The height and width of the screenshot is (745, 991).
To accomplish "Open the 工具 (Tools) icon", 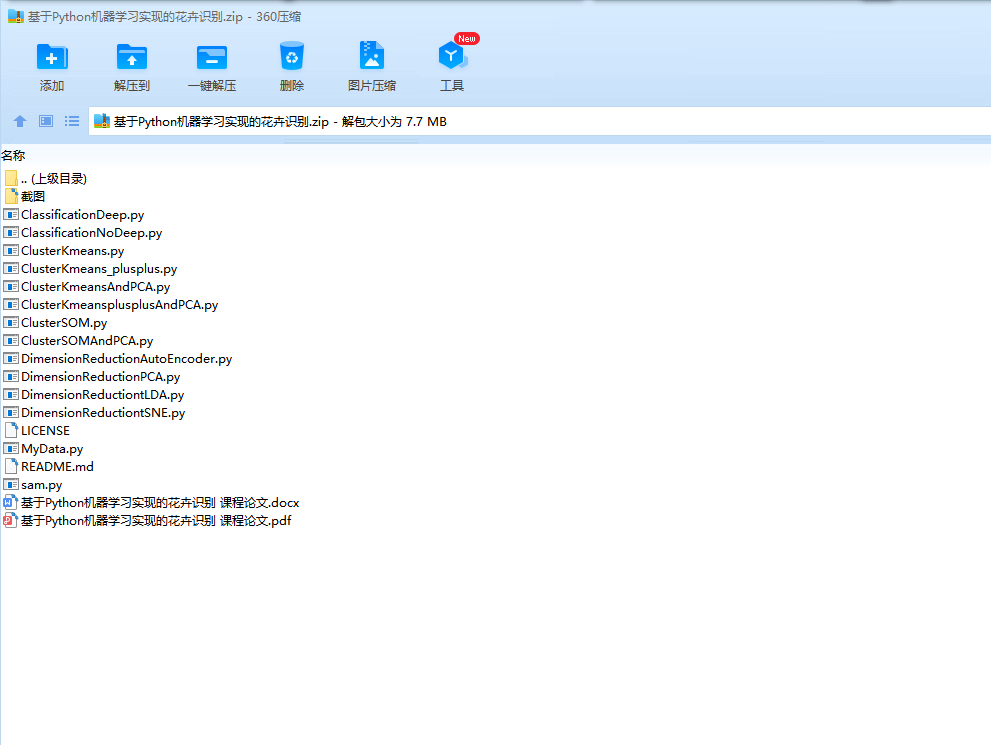I will [452, 56].
